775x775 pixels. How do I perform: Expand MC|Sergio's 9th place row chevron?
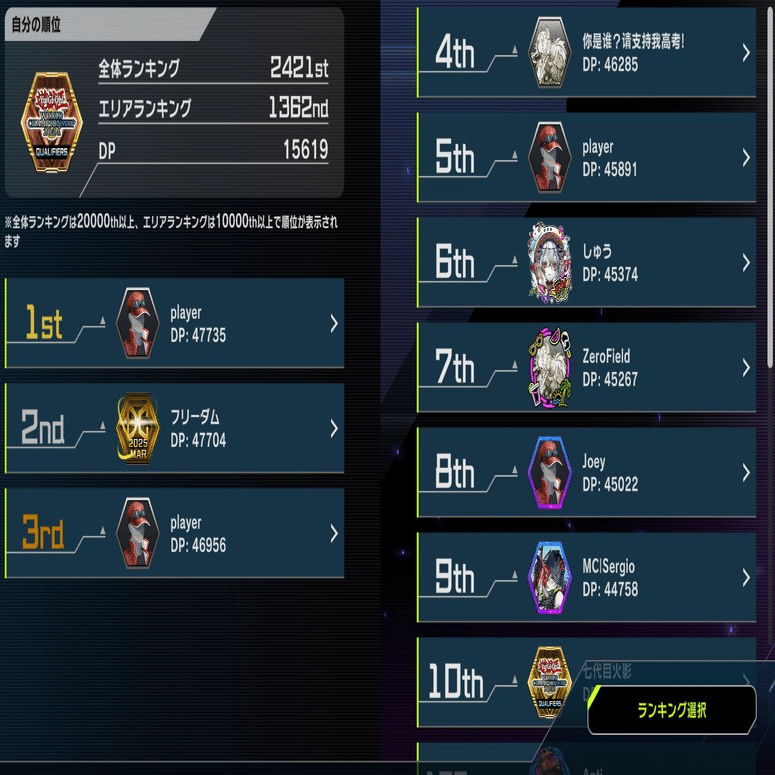tap(746, 577)
